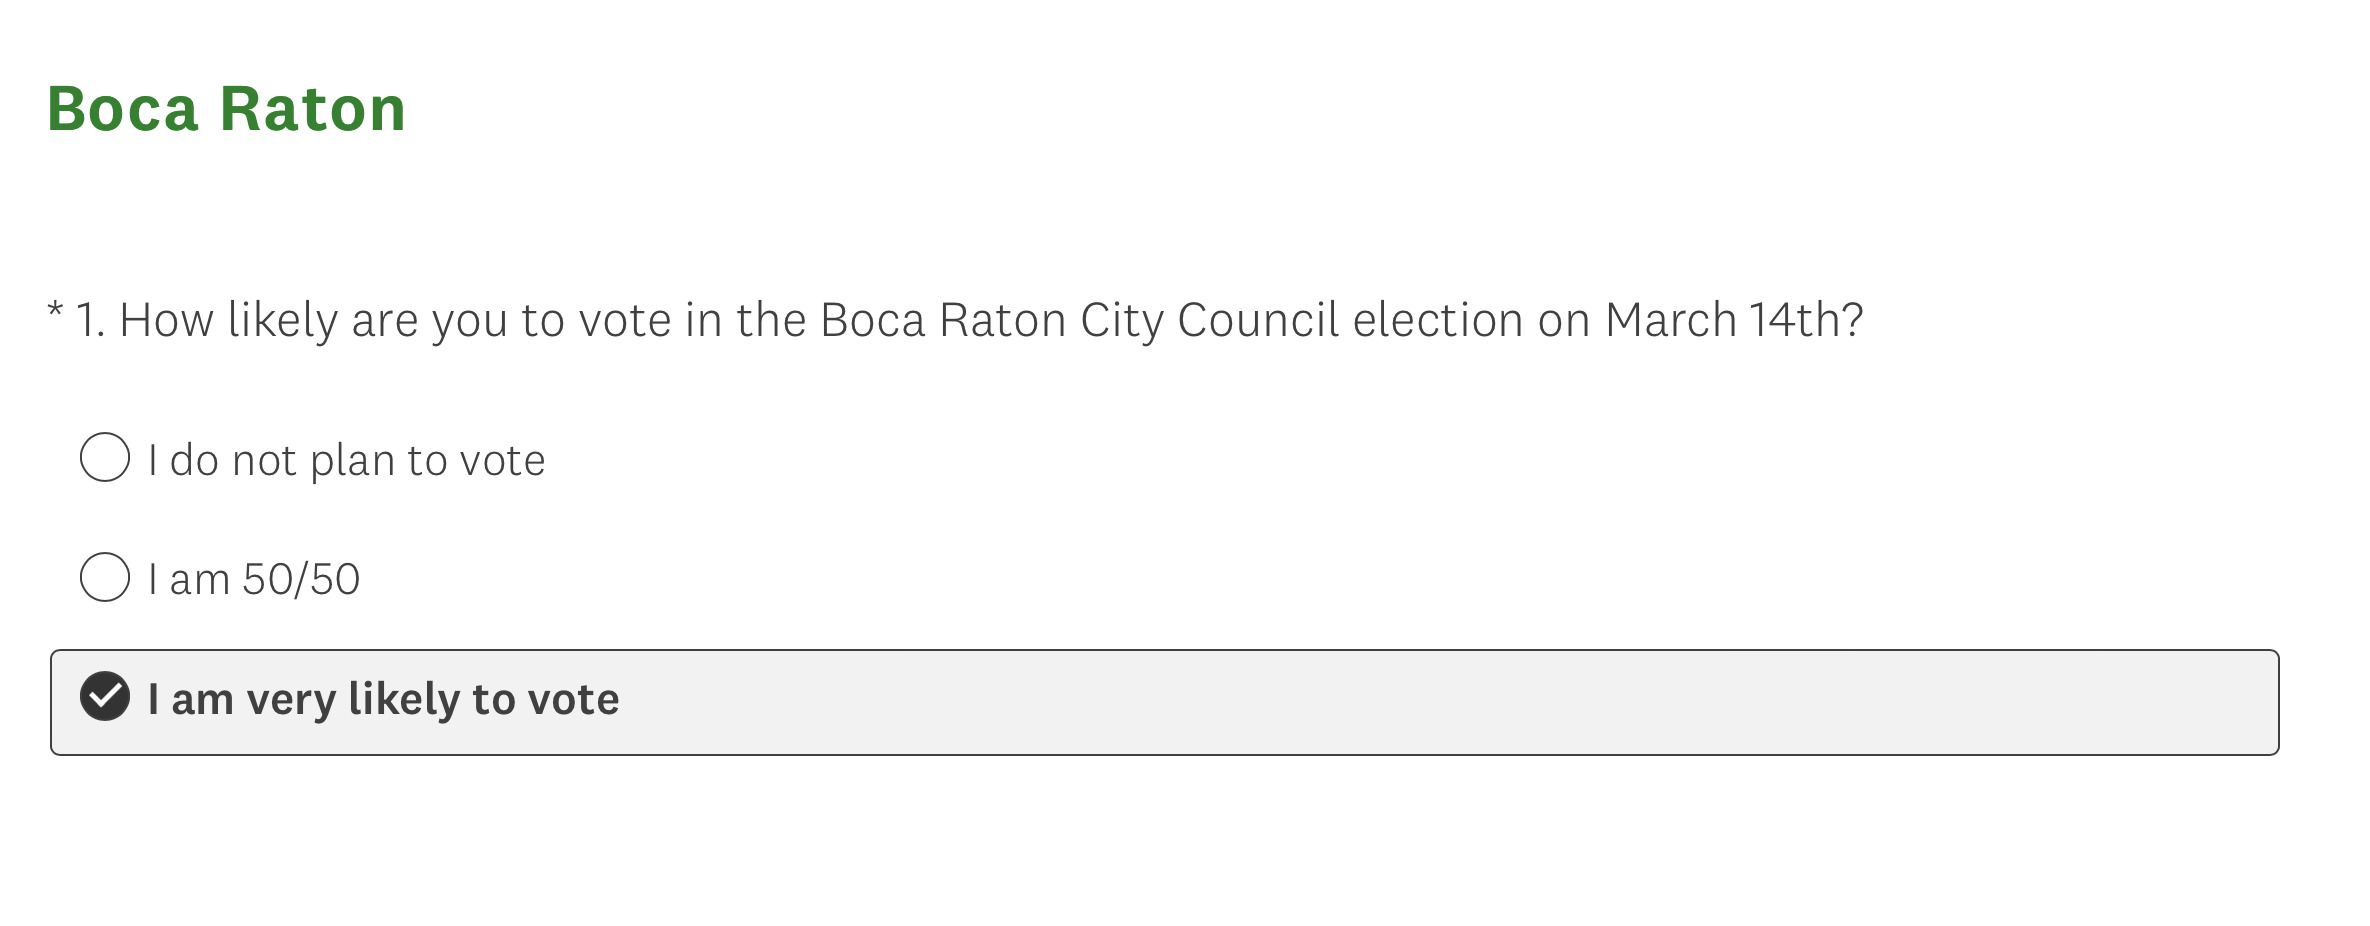Click the question number "1."
2370x926 pixels.
tap(90, 321)
